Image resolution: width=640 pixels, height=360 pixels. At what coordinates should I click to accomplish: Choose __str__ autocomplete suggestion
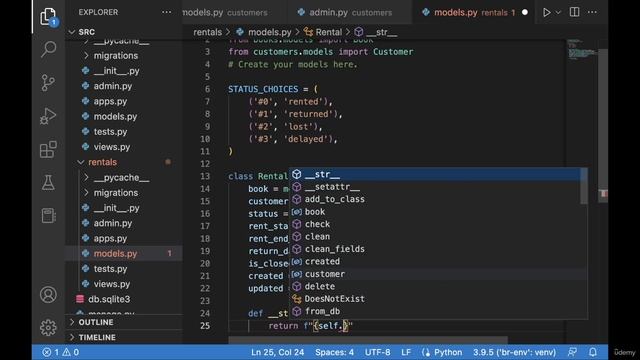[435, 174]
